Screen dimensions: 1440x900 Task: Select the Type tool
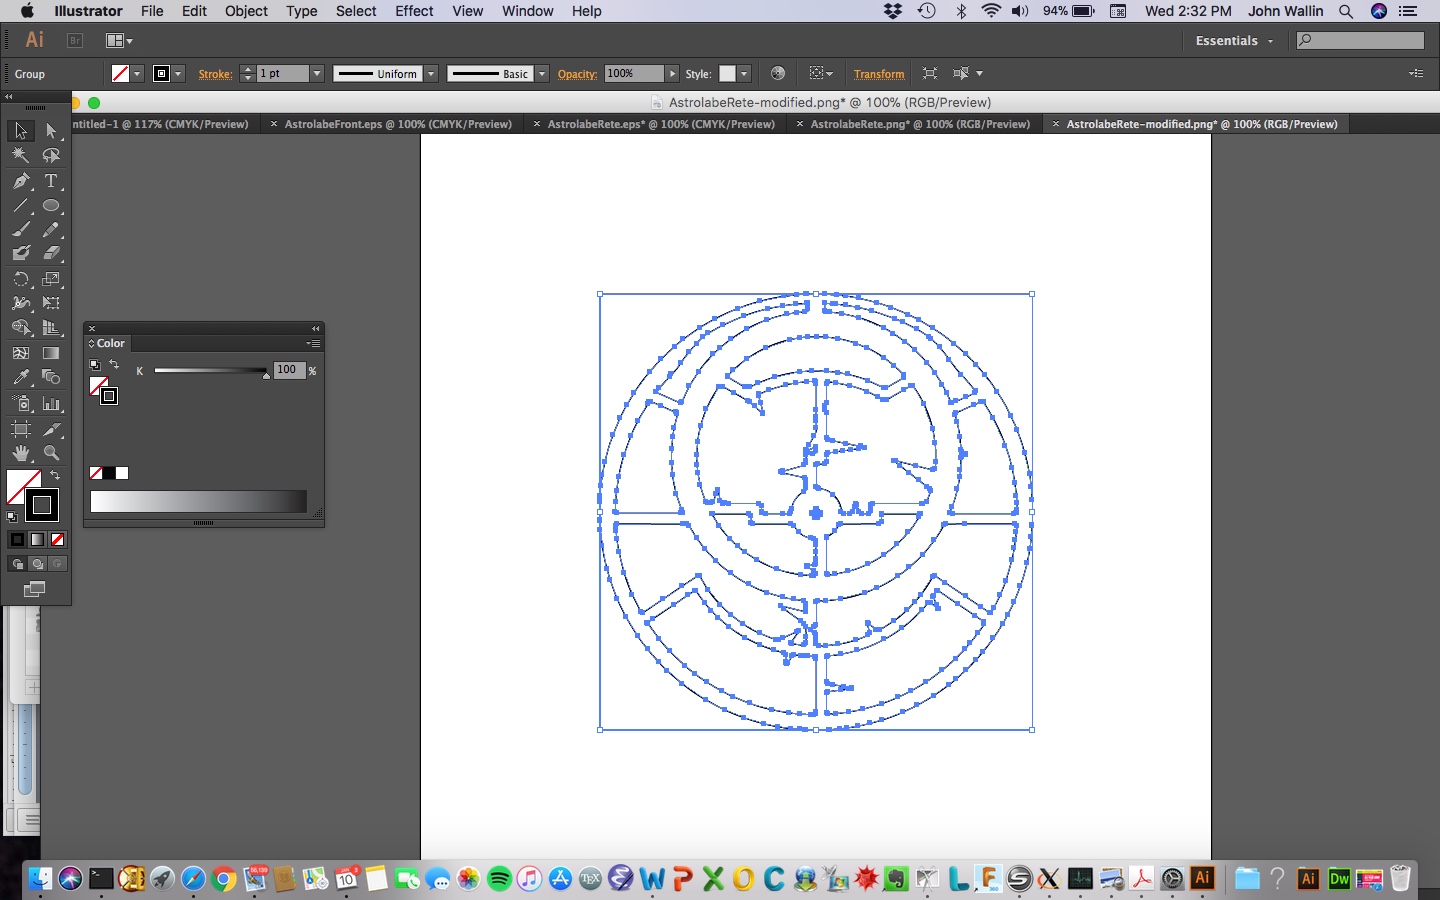point(51,182)
